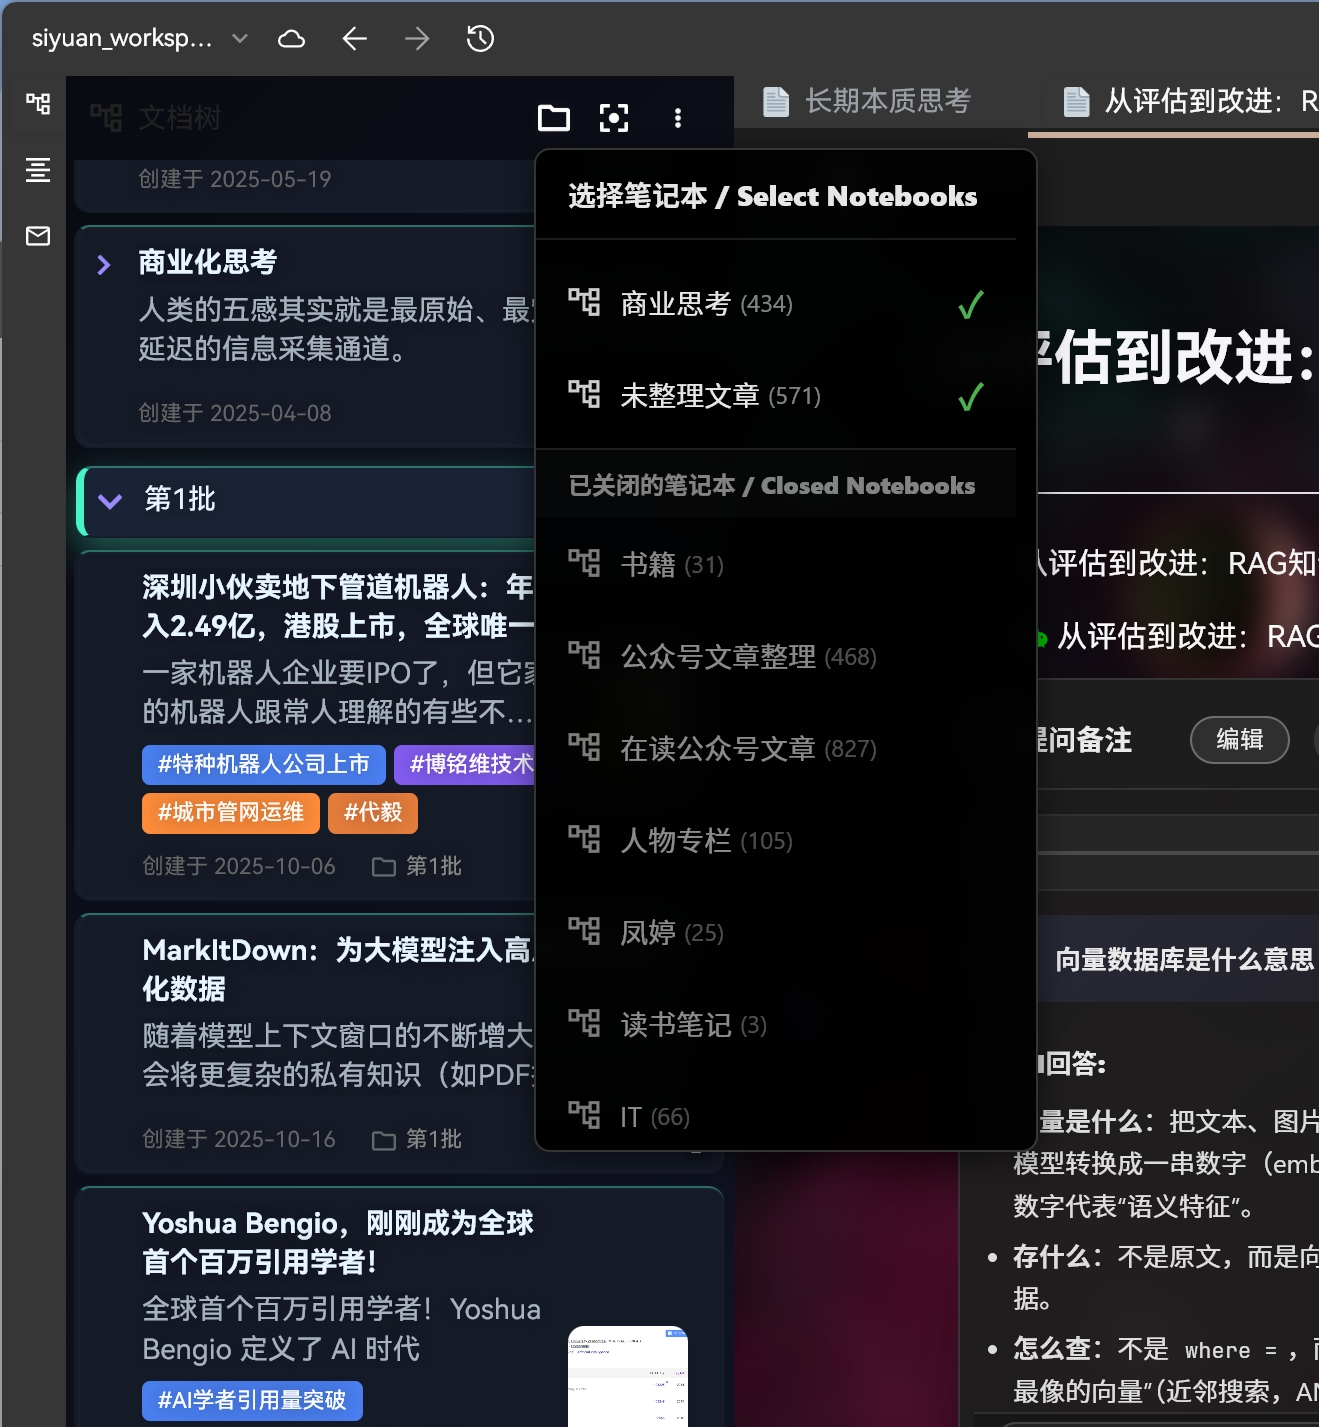Open the inbox panel icon
Viewport: 1319px width, 1427px height.
coord(37,237)
